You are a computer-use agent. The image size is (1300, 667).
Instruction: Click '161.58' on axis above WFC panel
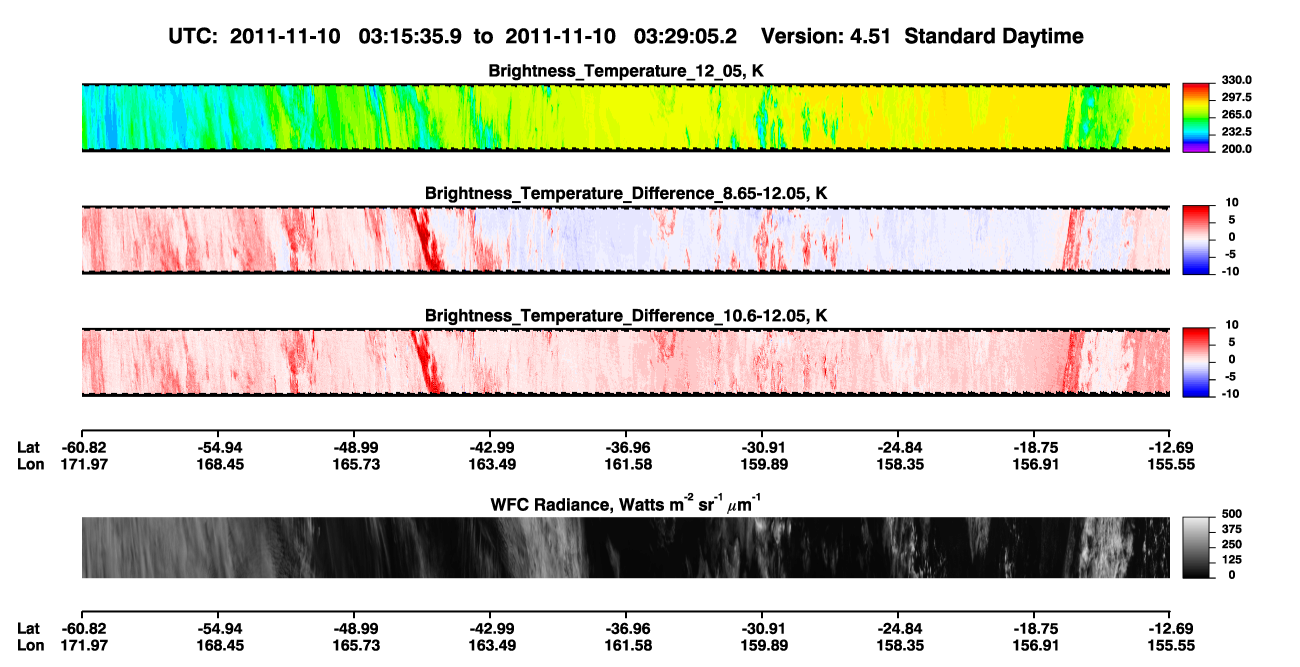point(626,464)
